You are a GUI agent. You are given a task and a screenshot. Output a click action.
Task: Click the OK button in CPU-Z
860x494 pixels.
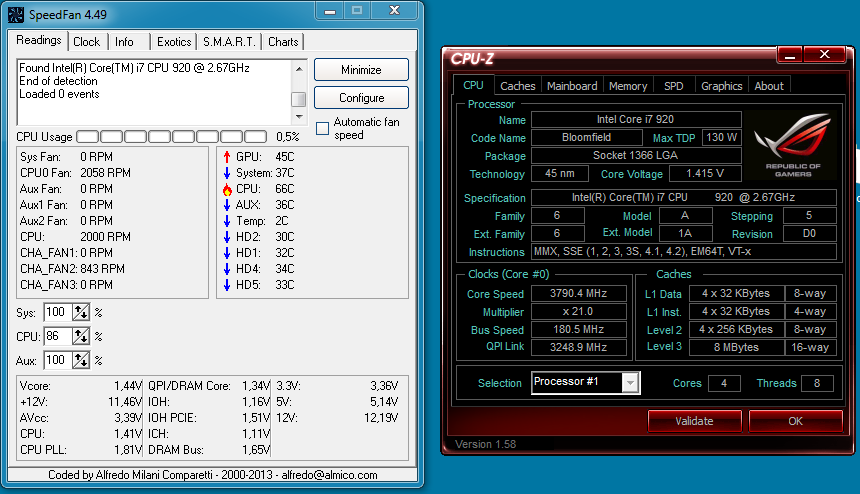click(x=795, y=421)
